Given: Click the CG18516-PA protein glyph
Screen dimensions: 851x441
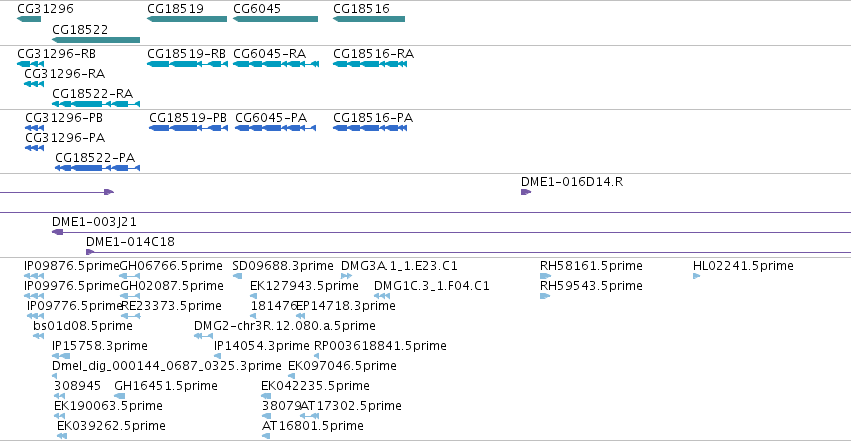Looking at the screenshot, I should tap(370, 128).
